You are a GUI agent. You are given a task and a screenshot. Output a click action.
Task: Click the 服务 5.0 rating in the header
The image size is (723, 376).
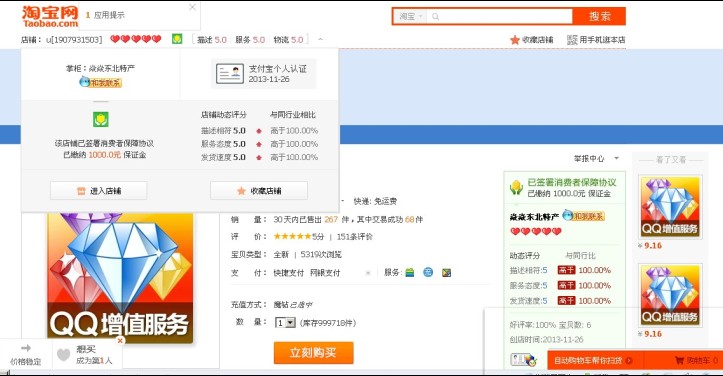(x=250, y=40)
